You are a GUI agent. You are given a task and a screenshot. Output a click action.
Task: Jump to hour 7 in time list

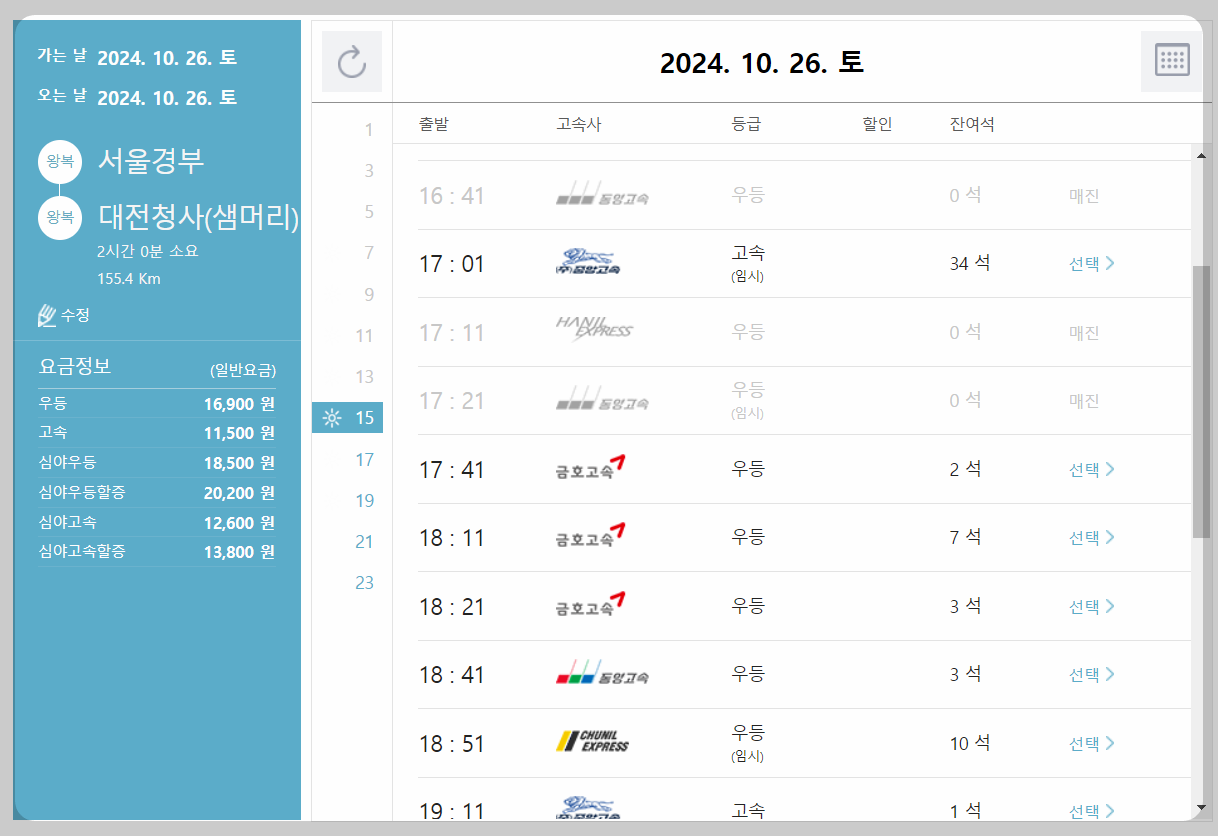tap(368, 253)
